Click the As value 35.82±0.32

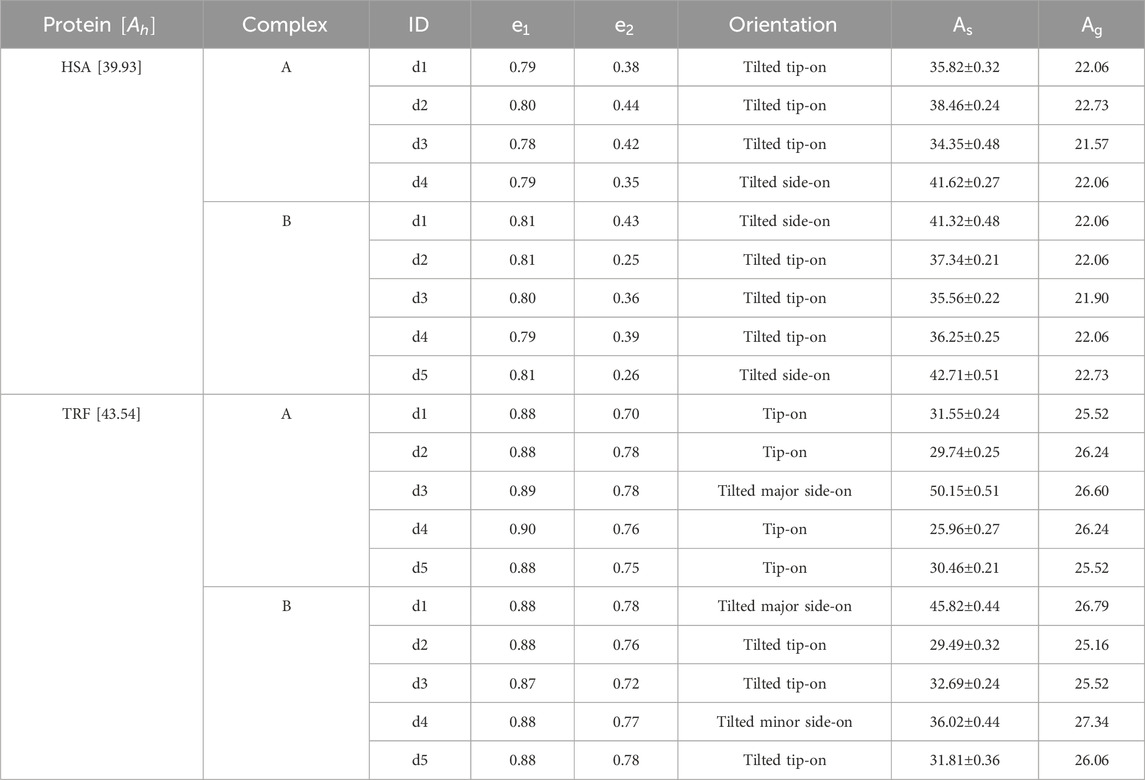click(965, 67)
